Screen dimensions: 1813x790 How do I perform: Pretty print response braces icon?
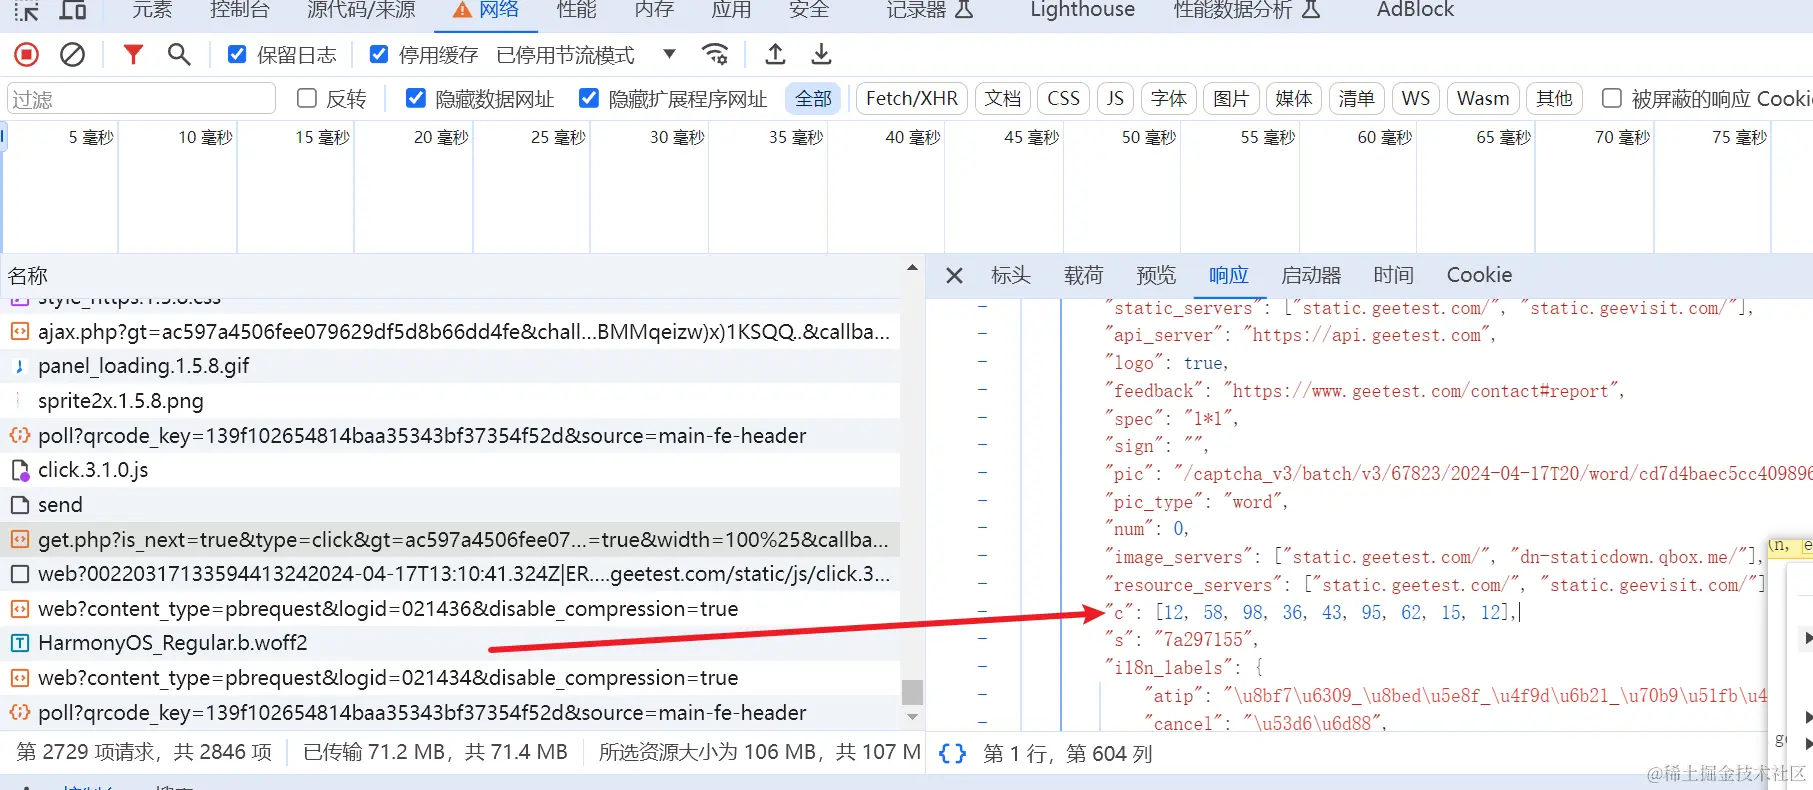953,753
